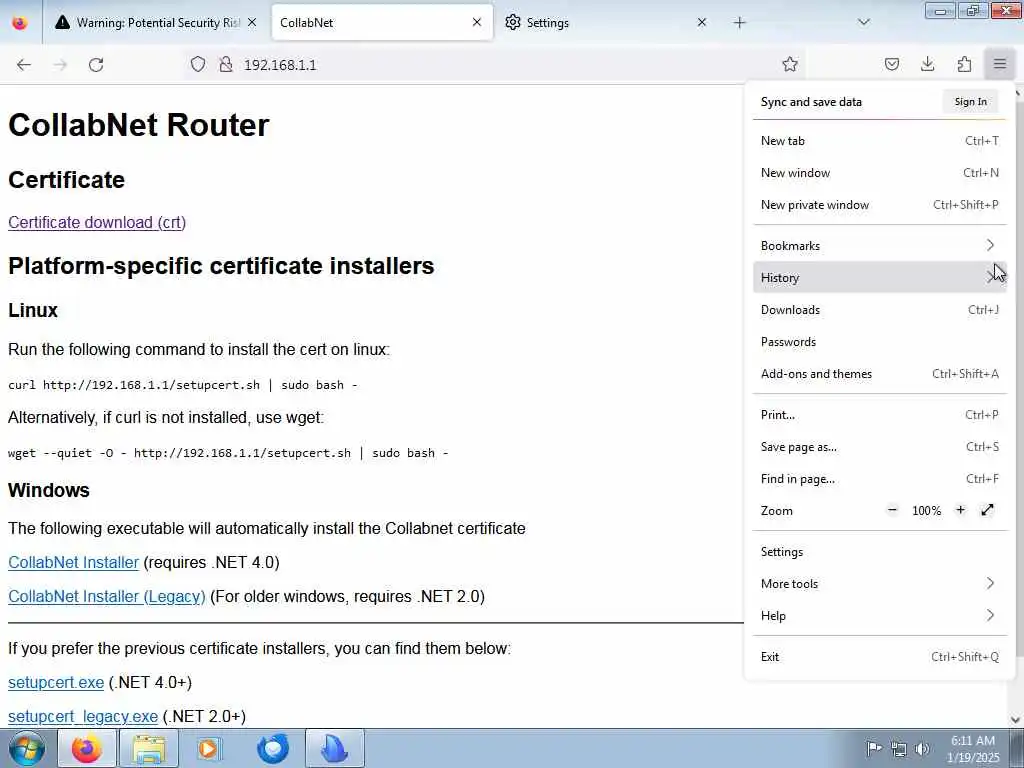Open Passwords menu entry
This screenshot has width=1024, height=768.
click(880, 342)
